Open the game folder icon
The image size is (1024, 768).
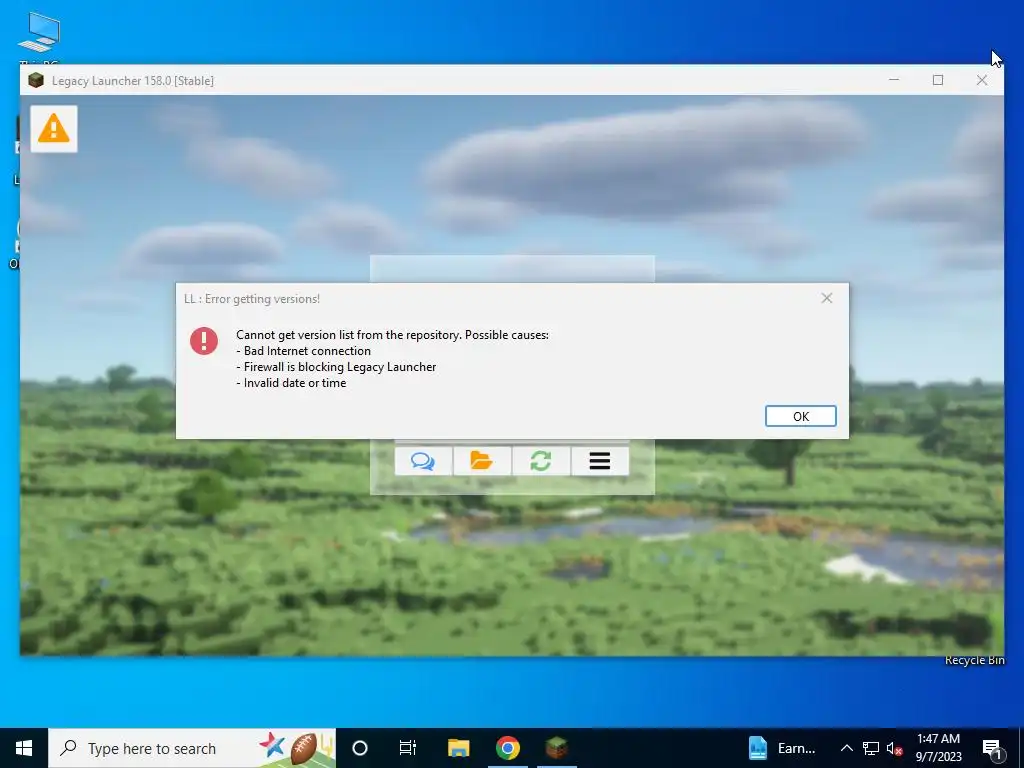(x=482, y=461)
